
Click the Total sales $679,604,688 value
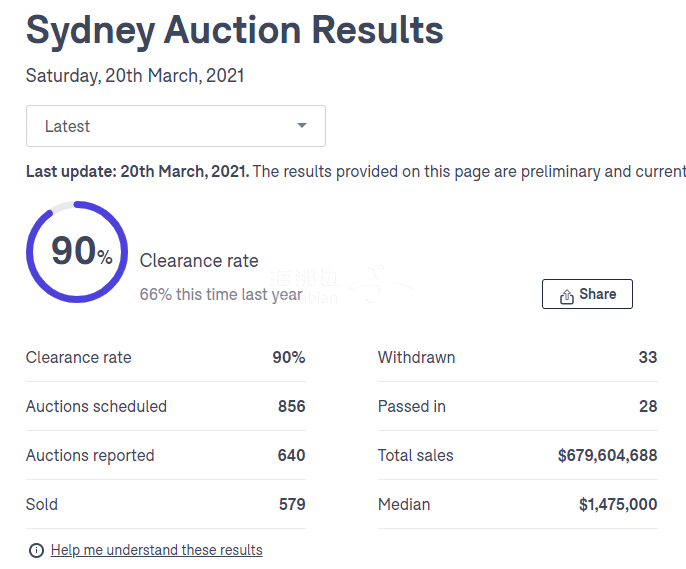pyautogui.click(x=607, y=455)
